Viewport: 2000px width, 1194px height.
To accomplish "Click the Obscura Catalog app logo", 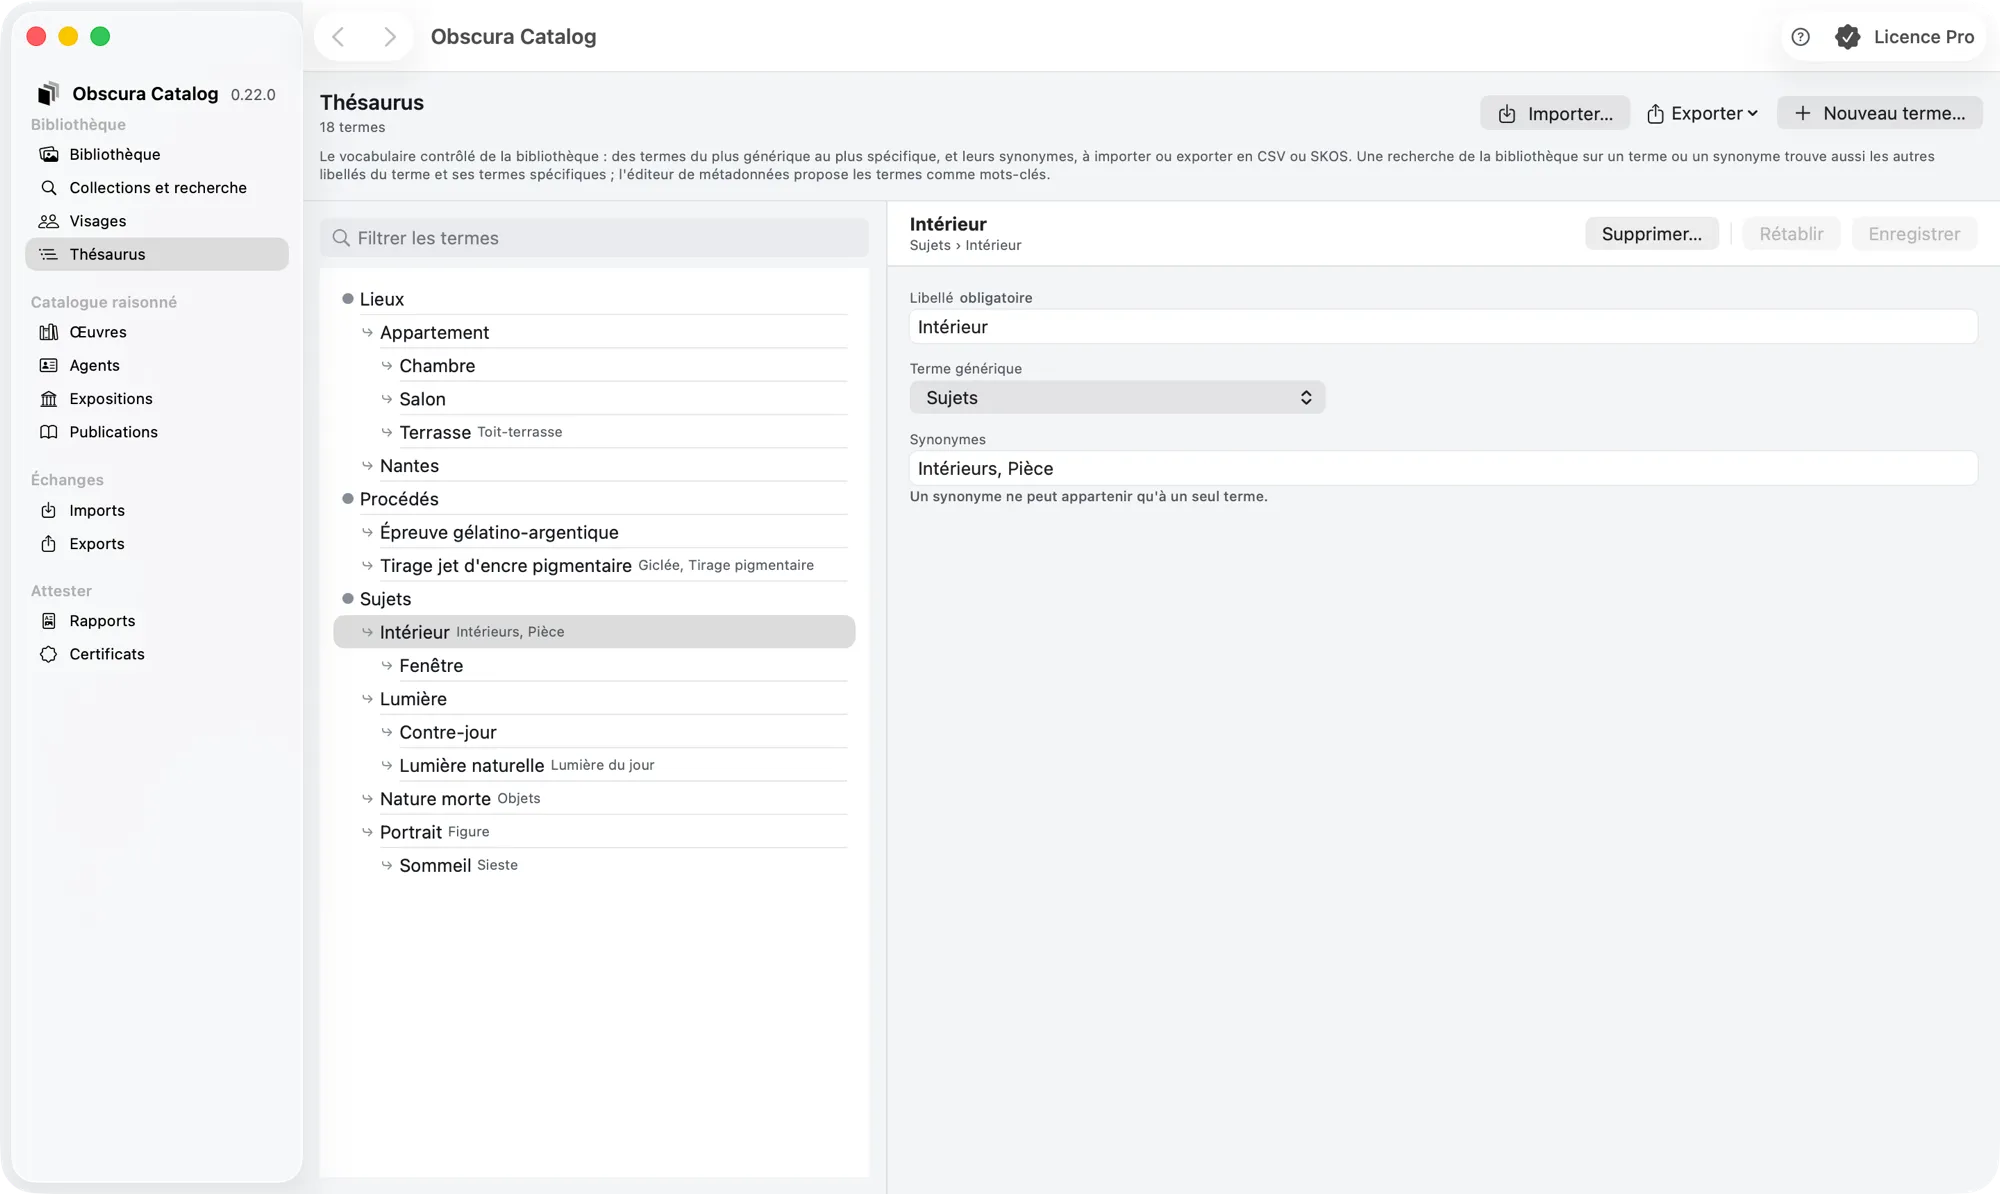I will 48,93.
